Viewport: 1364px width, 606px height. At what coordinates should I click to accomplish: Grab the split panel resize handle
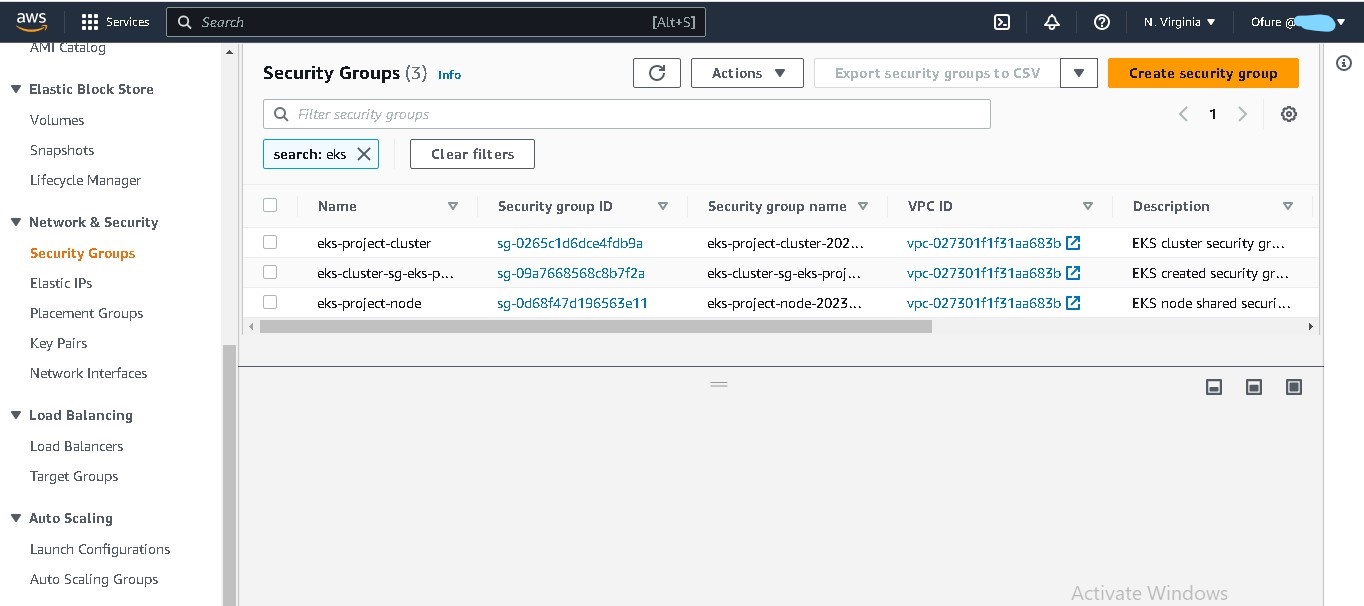(719, 384)
